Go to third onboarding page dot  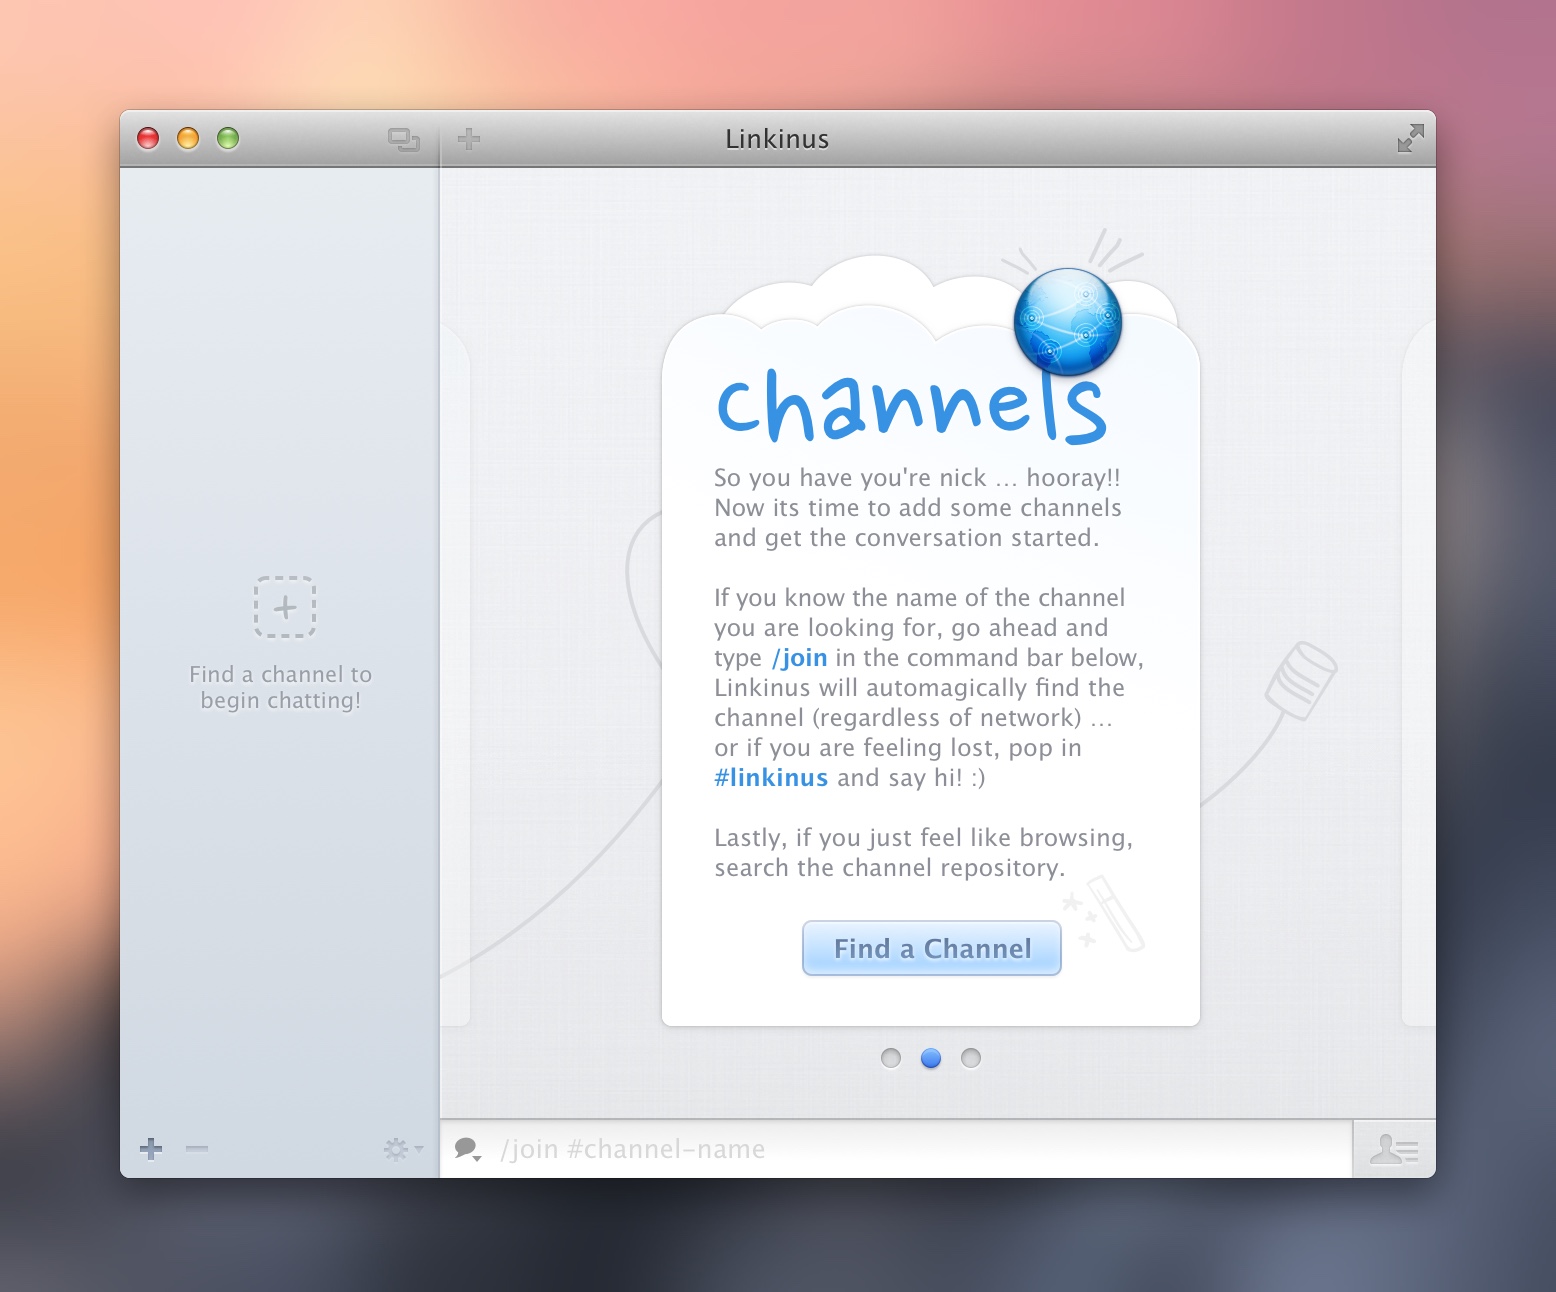(x=971, y=1058)
